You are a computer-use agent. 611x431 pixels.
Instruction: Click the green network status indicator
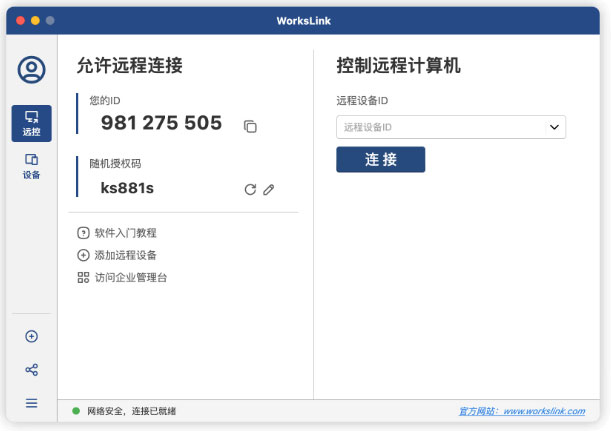coord(76,411)
